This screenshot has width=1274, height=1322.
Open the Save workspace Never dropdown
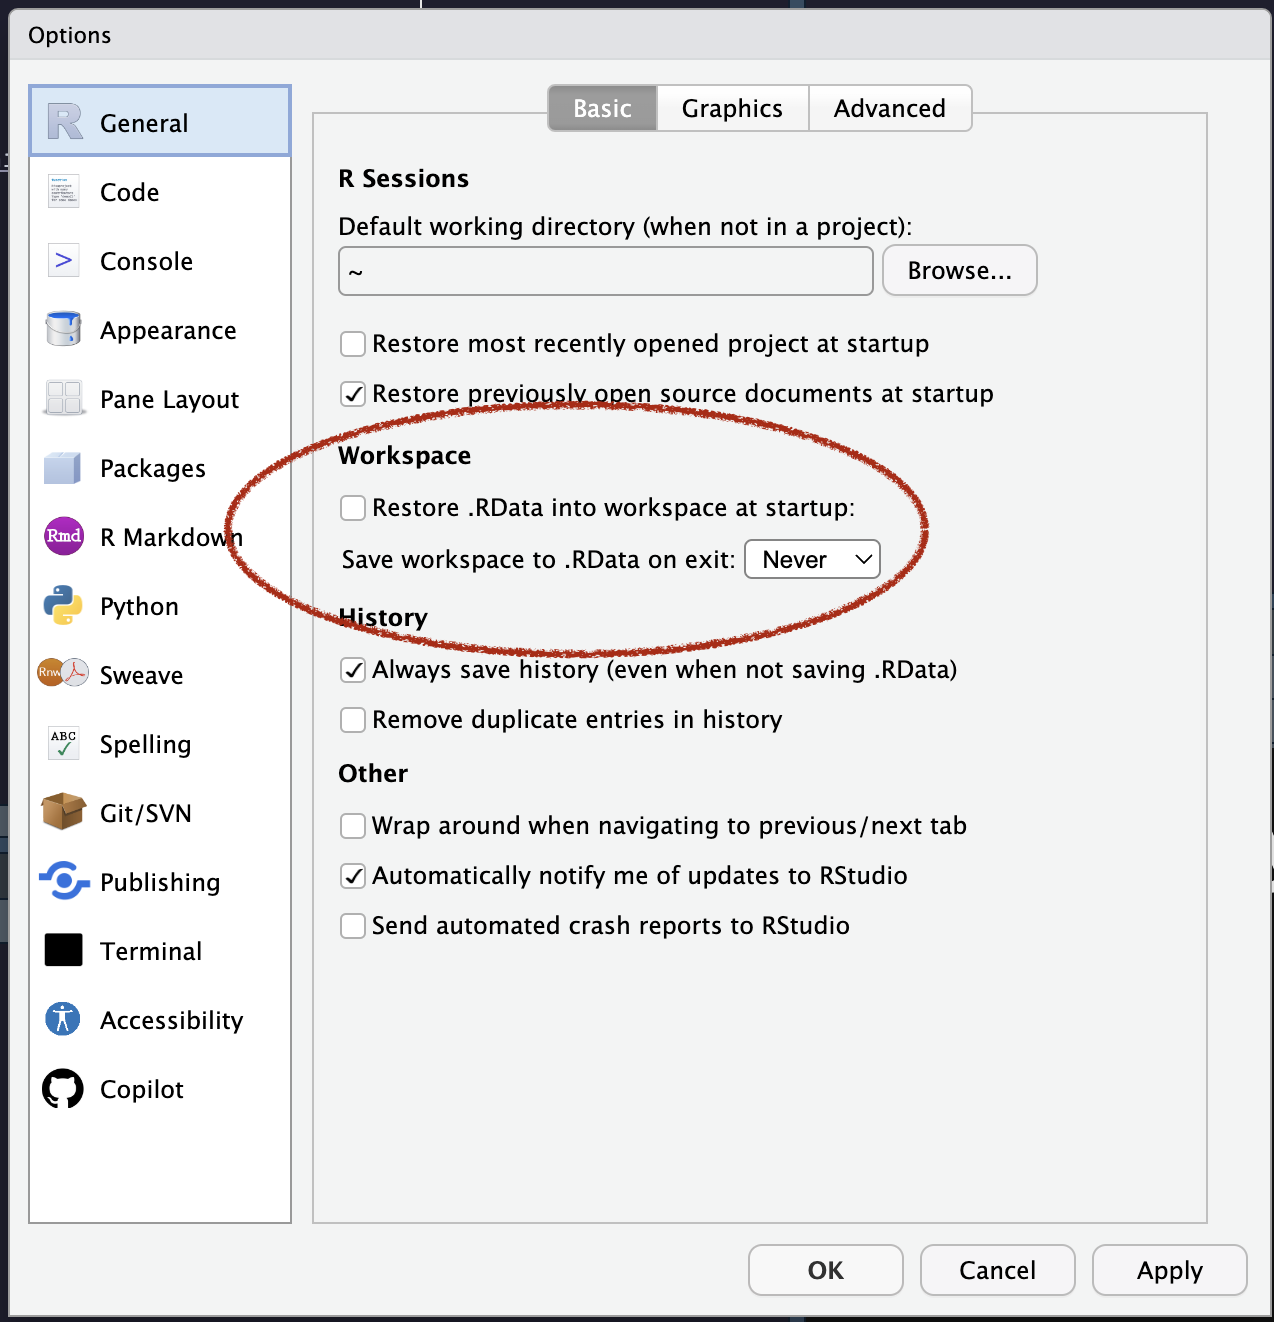click(812, 560)
